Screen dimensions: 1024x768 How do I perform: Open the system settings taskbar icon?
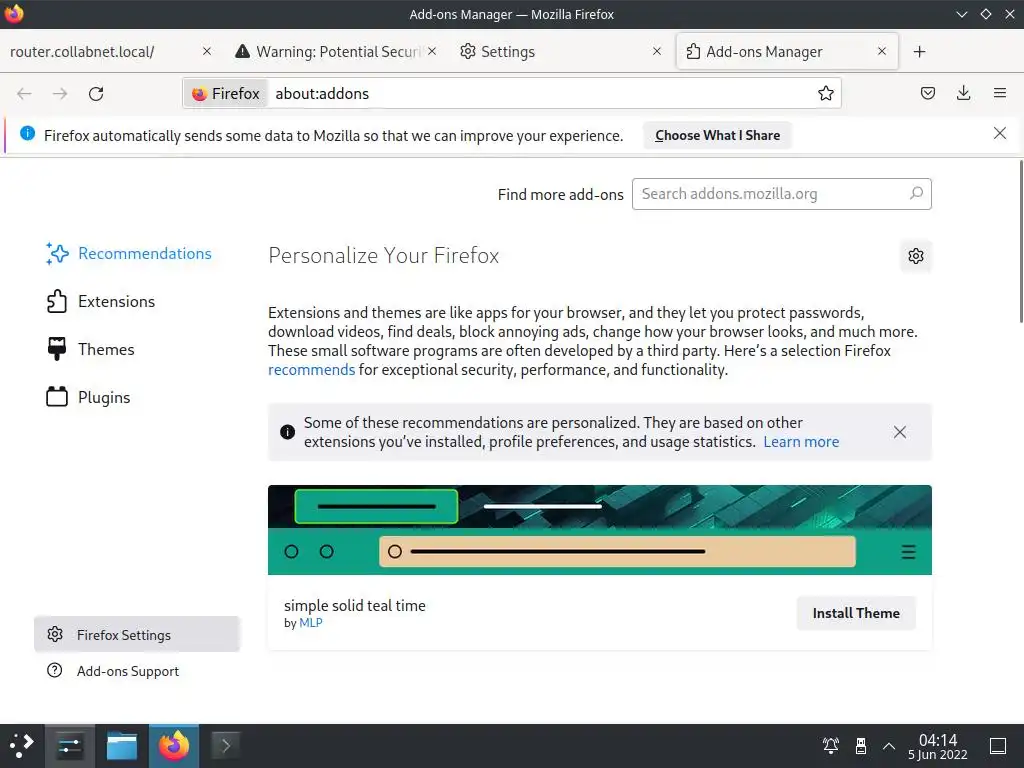pos(70,746)
